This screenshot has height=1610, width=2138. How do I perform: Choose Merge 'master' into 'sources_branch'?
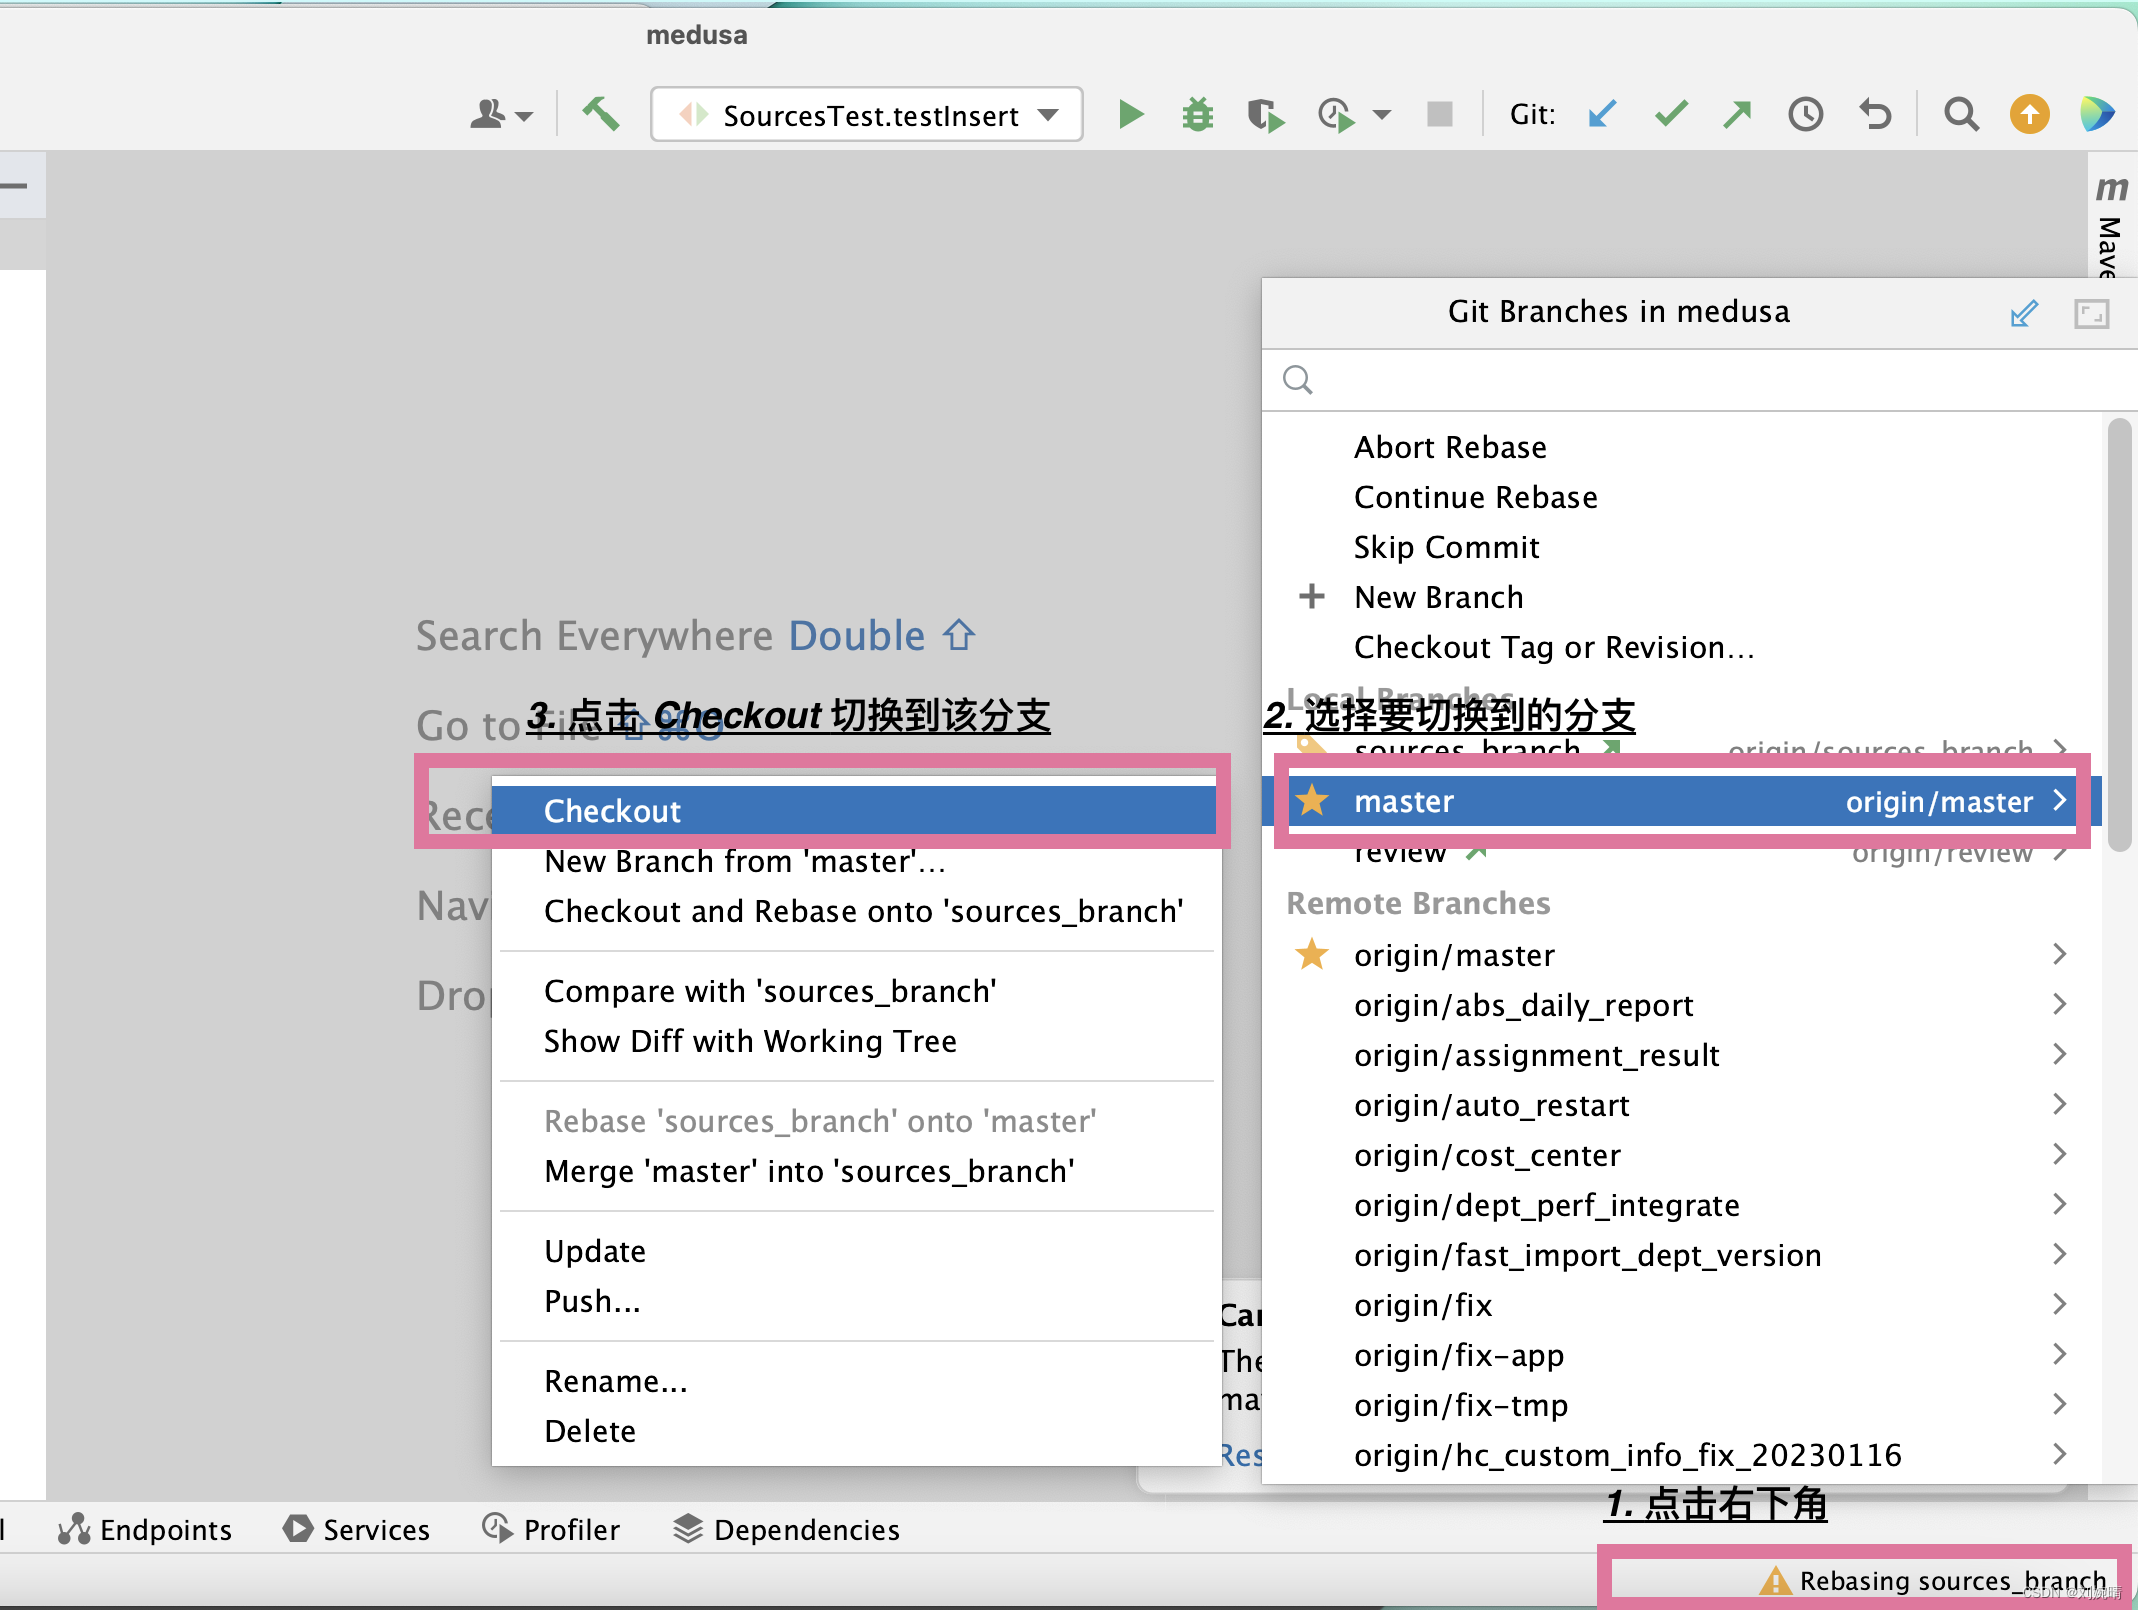click(x=808, y=1170)
